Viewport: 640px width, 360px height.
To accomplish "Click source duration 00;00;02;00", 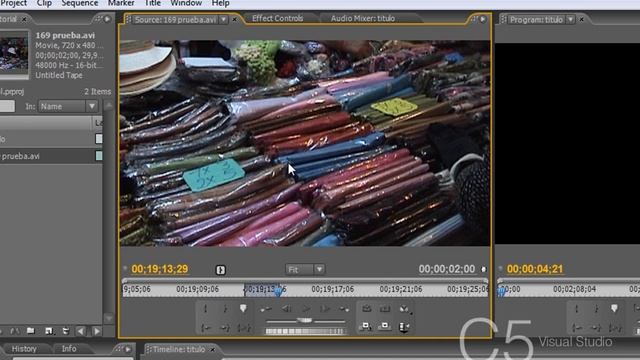I will [447, 269].
